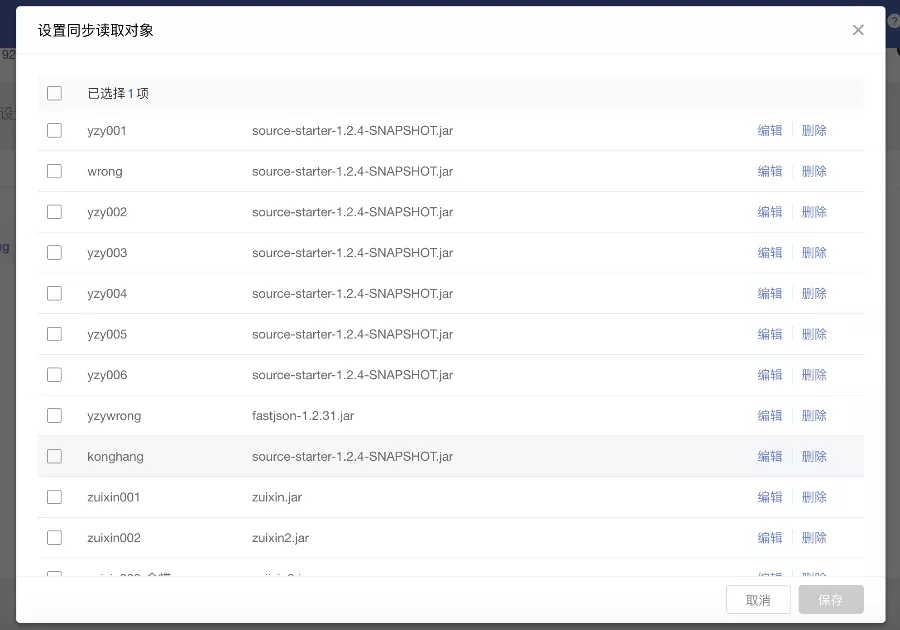This screenshot has width=900, height=630.
Task: Check the wrong row checkbox
Action: pos(55,171)
